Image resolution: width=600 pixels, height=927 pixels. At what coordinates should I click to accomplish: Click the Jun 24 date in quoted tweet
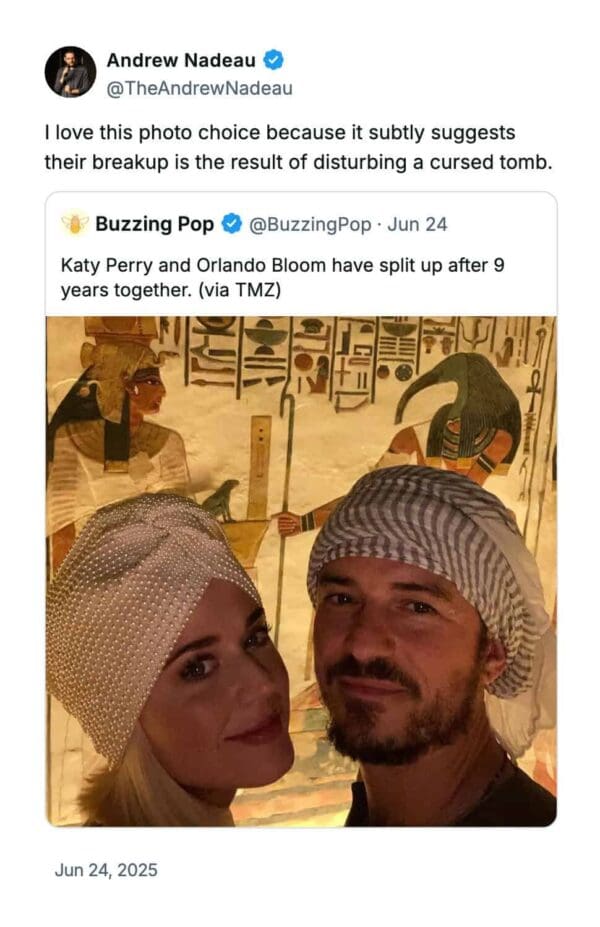[417, 224]
